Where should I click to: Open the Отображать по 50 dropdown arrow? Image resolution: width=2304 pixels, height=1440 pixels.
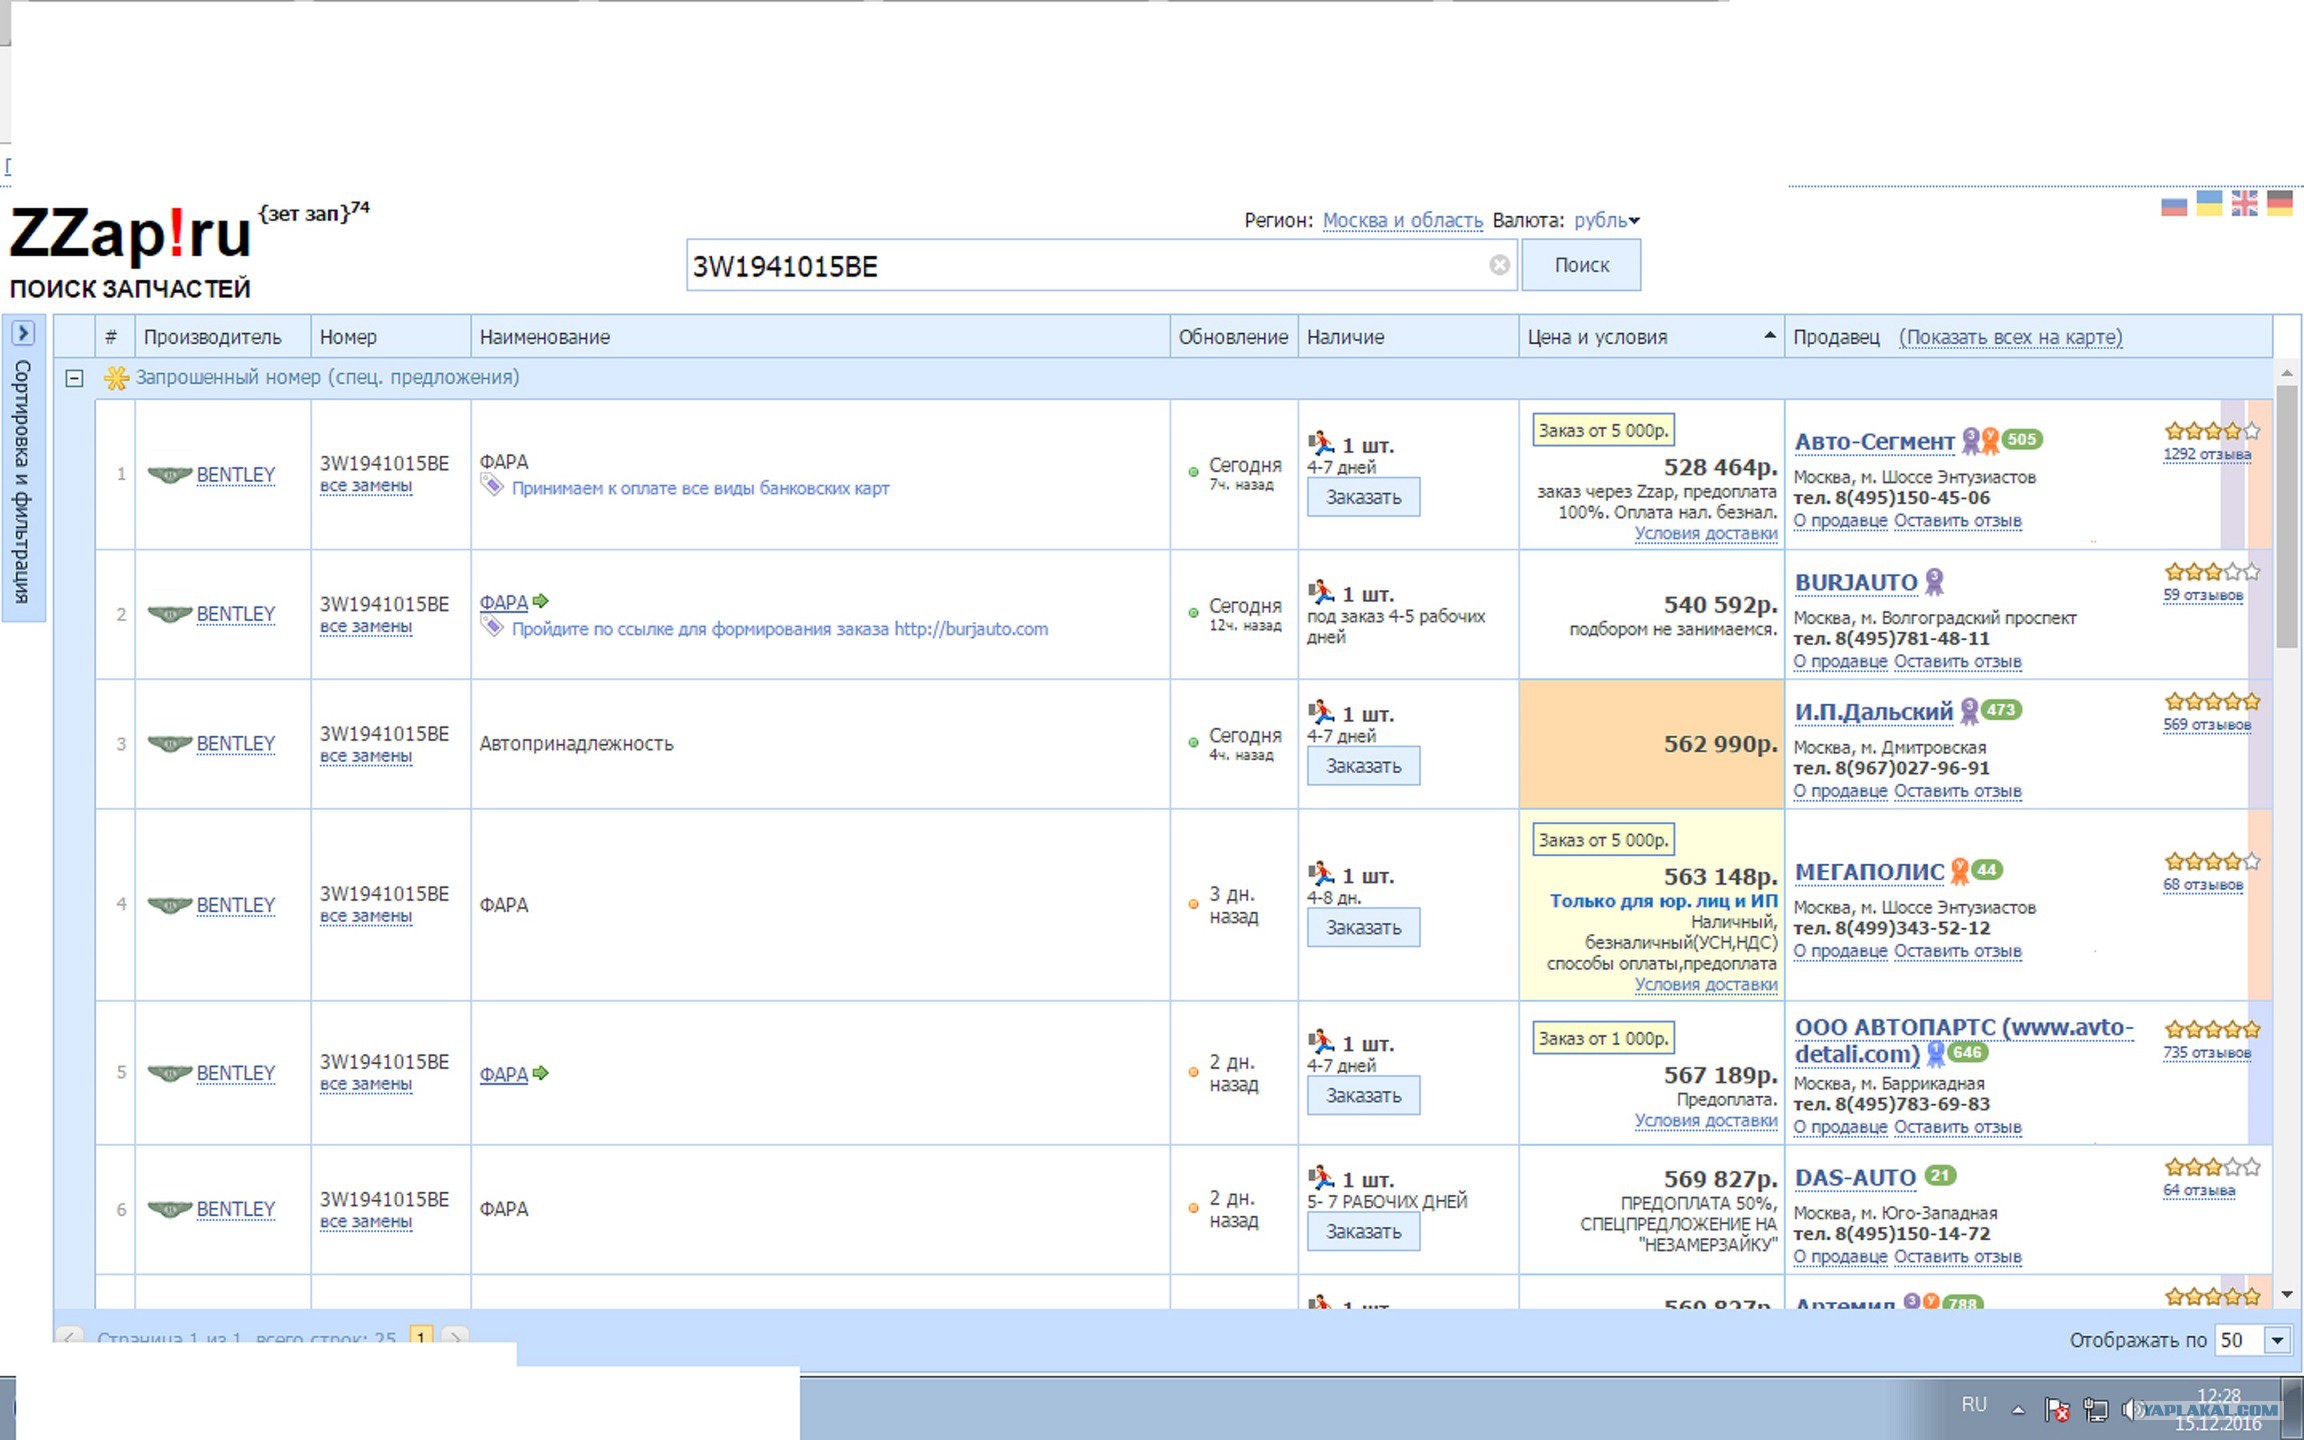point(2277,1340)
